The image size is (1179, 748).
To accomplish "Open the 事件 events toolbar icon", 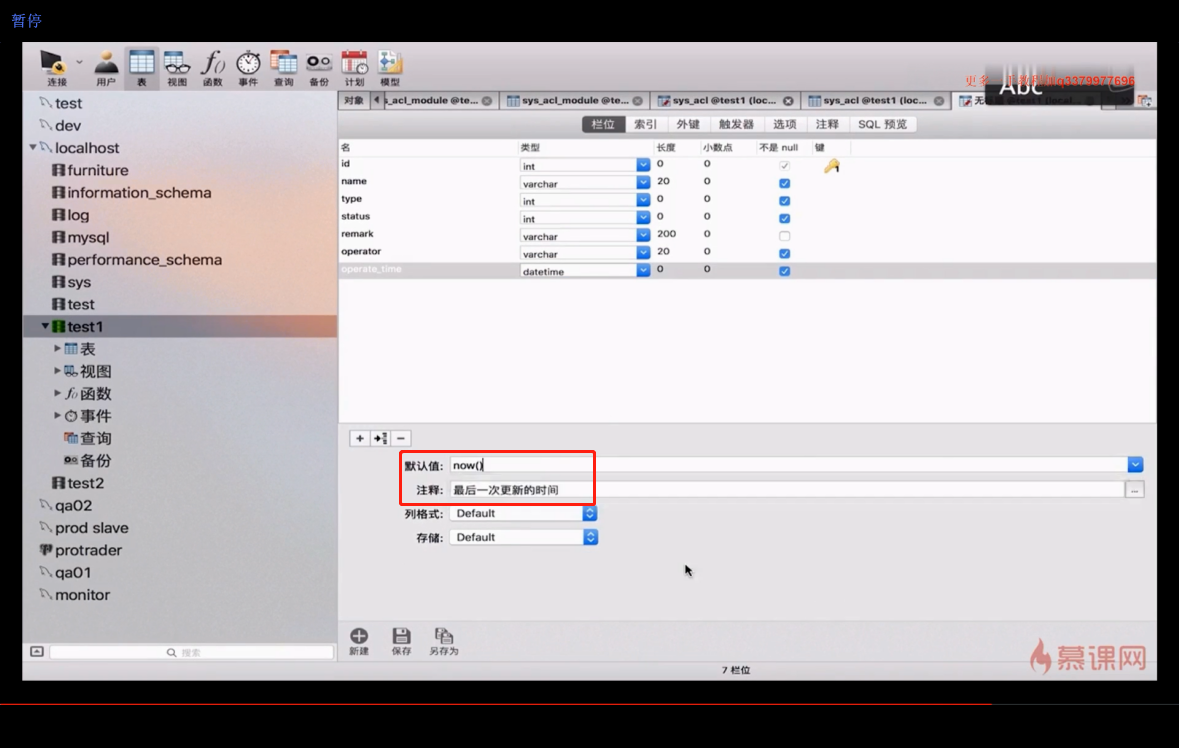I will click(x=248, y=68).
